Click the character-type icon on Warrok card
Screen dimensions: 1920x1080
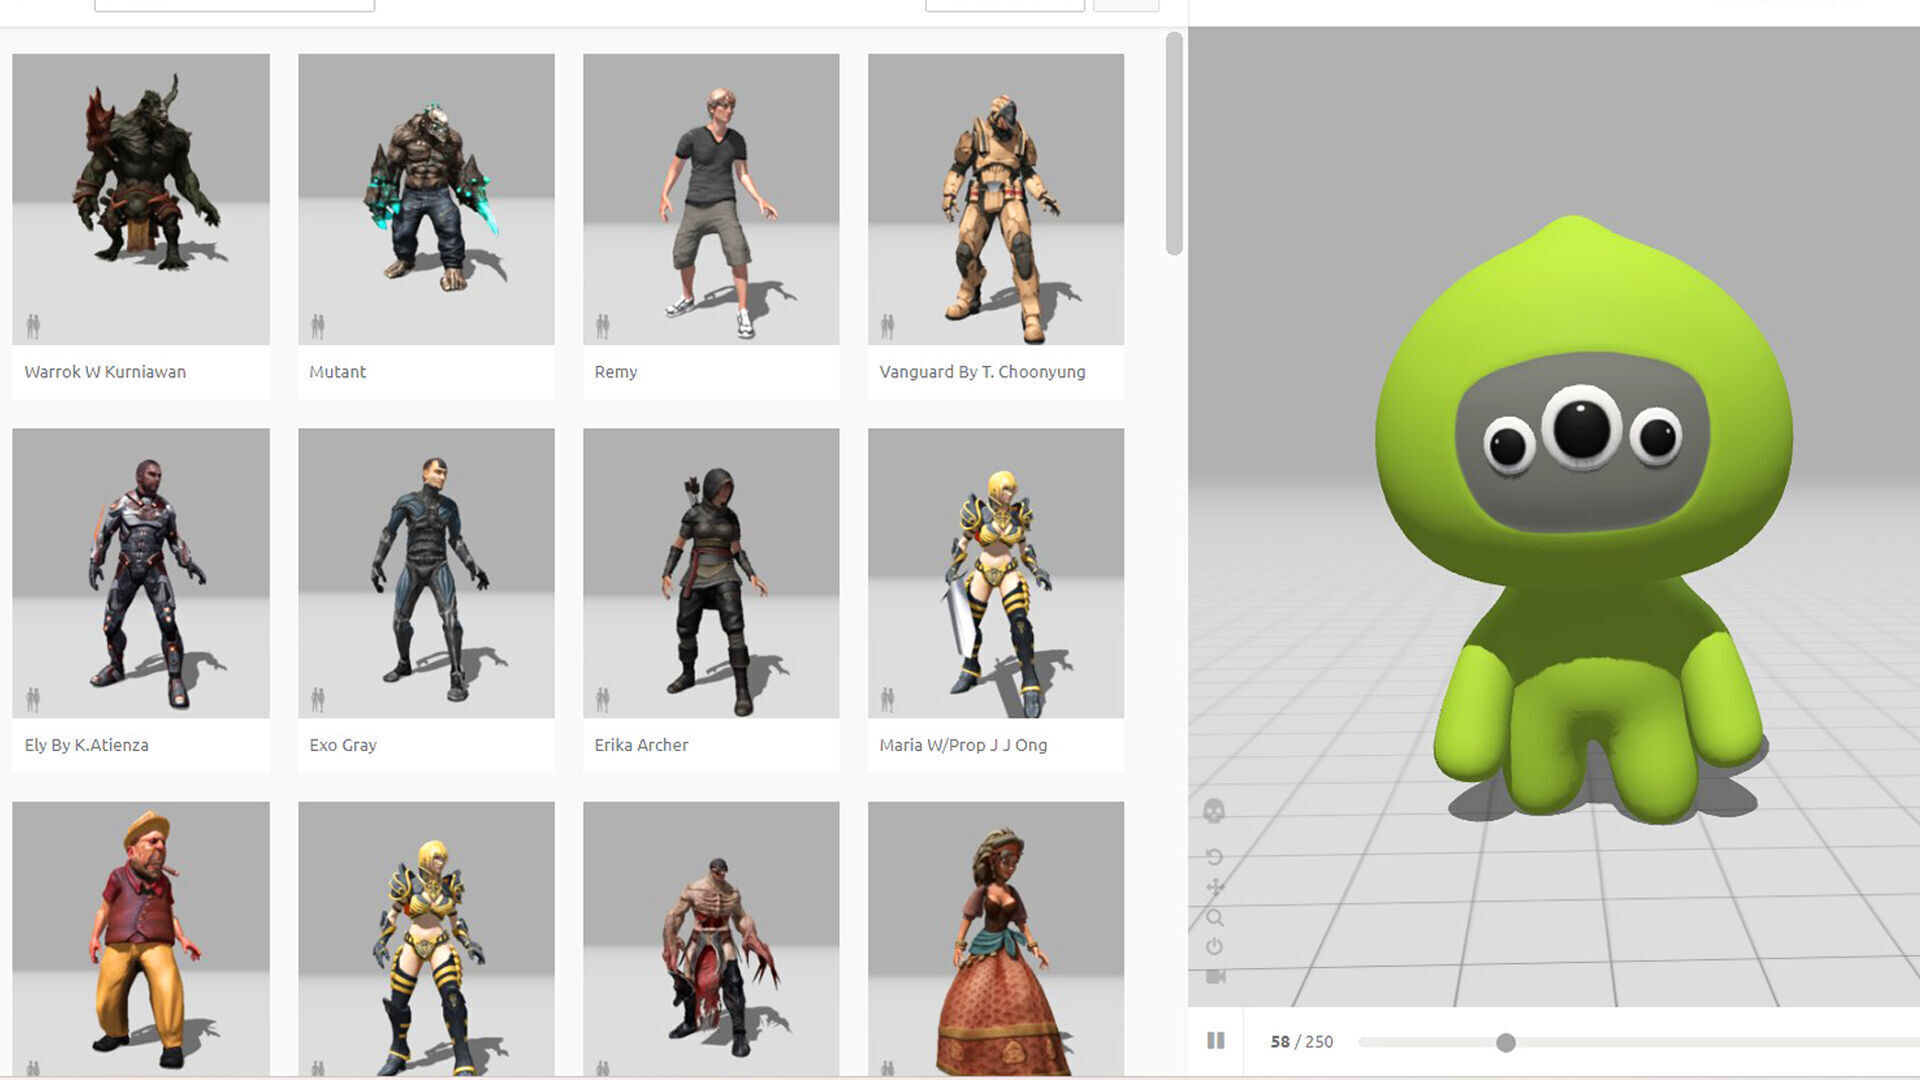click(33, 326)
